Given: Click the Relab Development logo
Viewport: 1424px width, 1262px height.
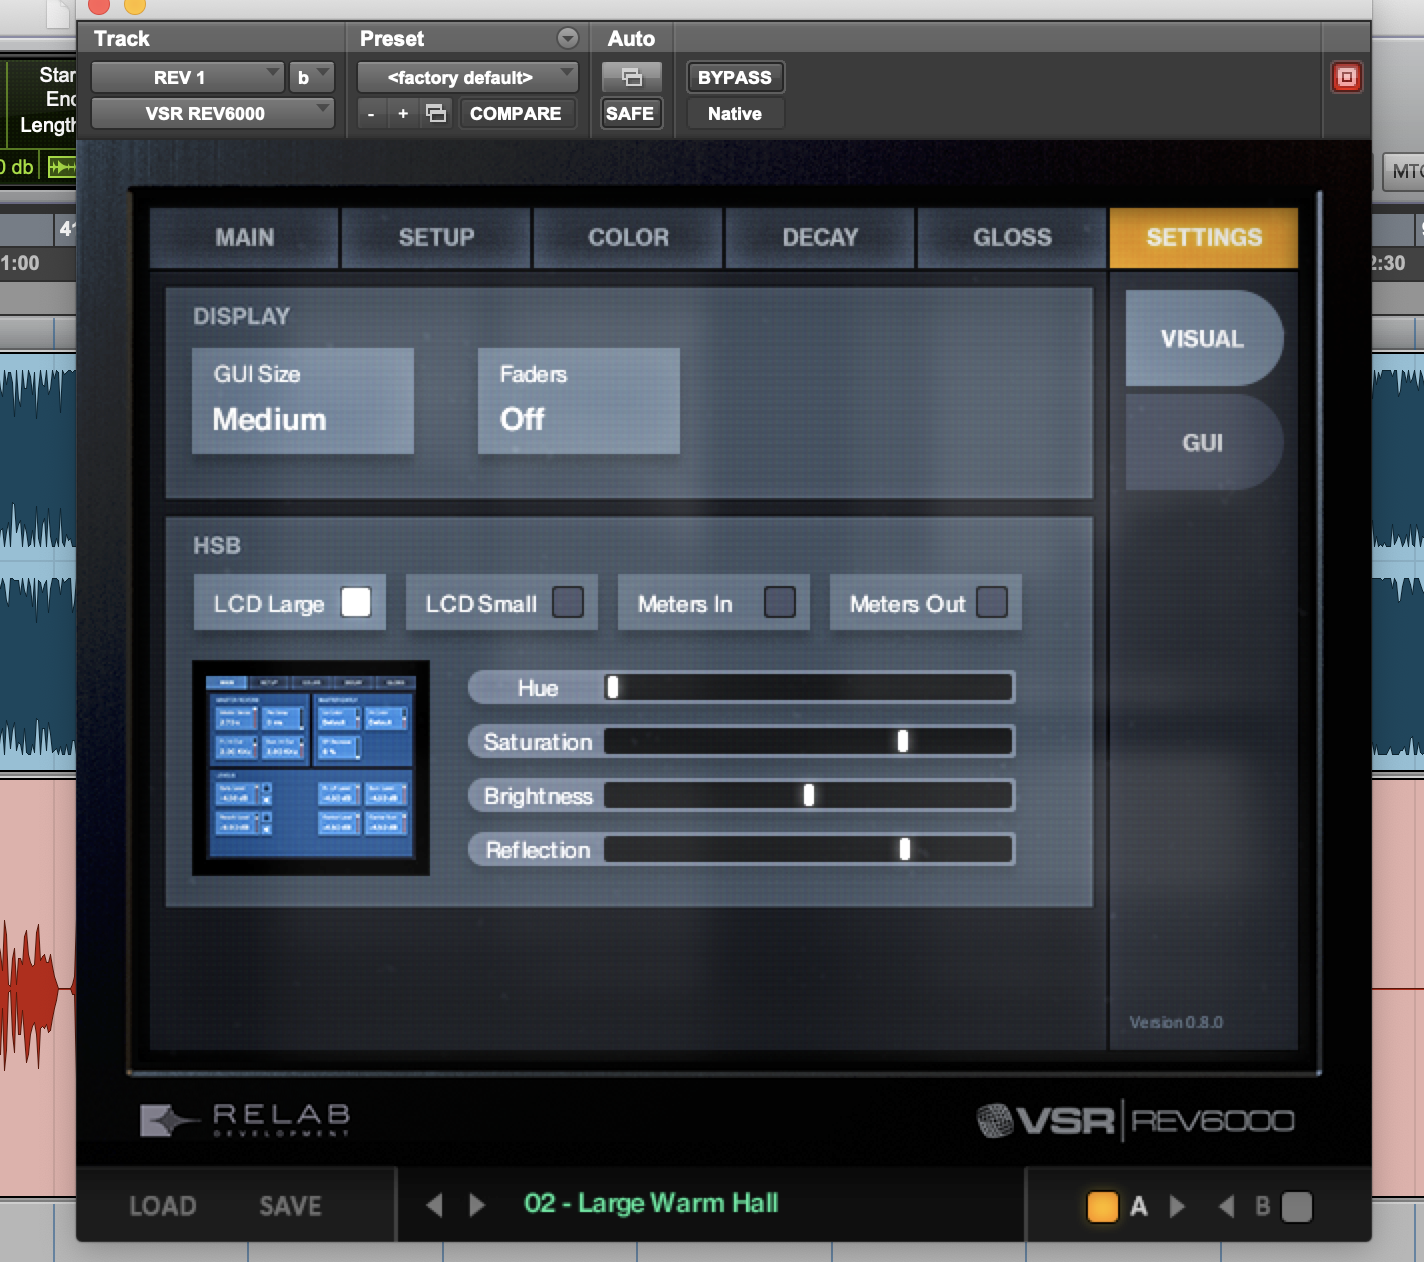Looking at the screenshot, I should click(x=246, y=1120).
